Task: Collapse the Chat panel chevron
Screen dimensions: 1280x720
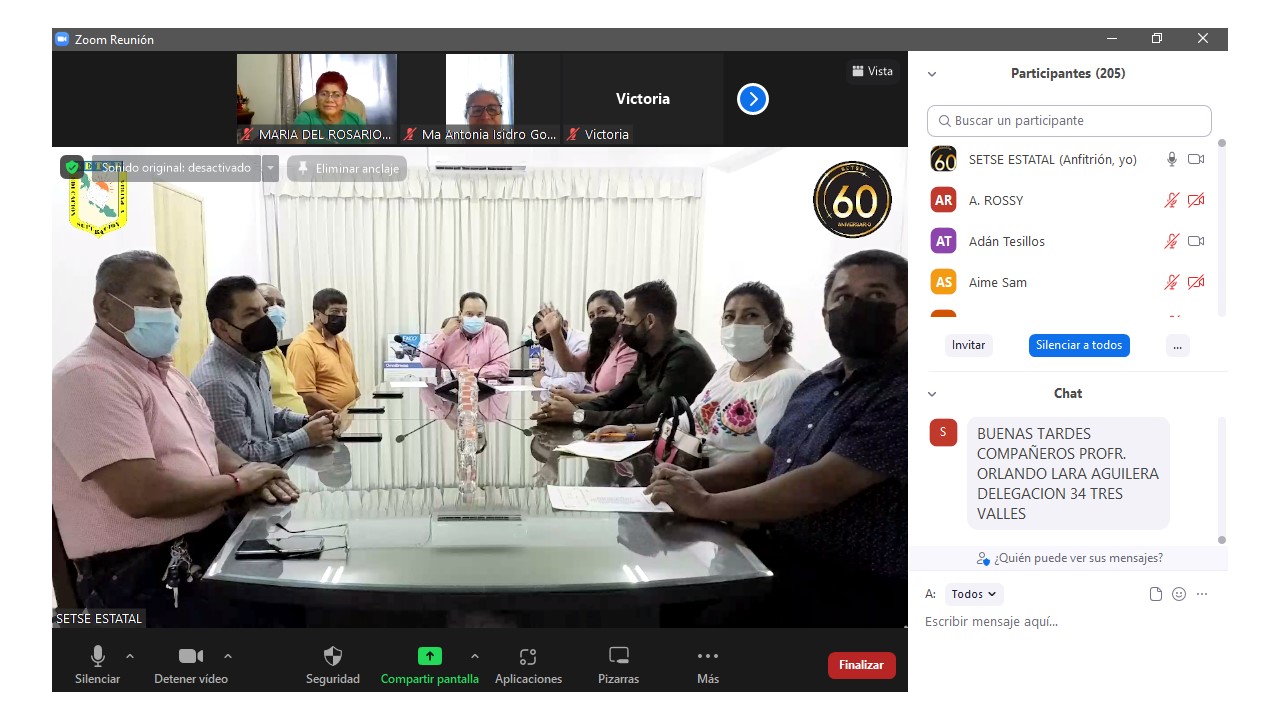Action: pos(932,394)
